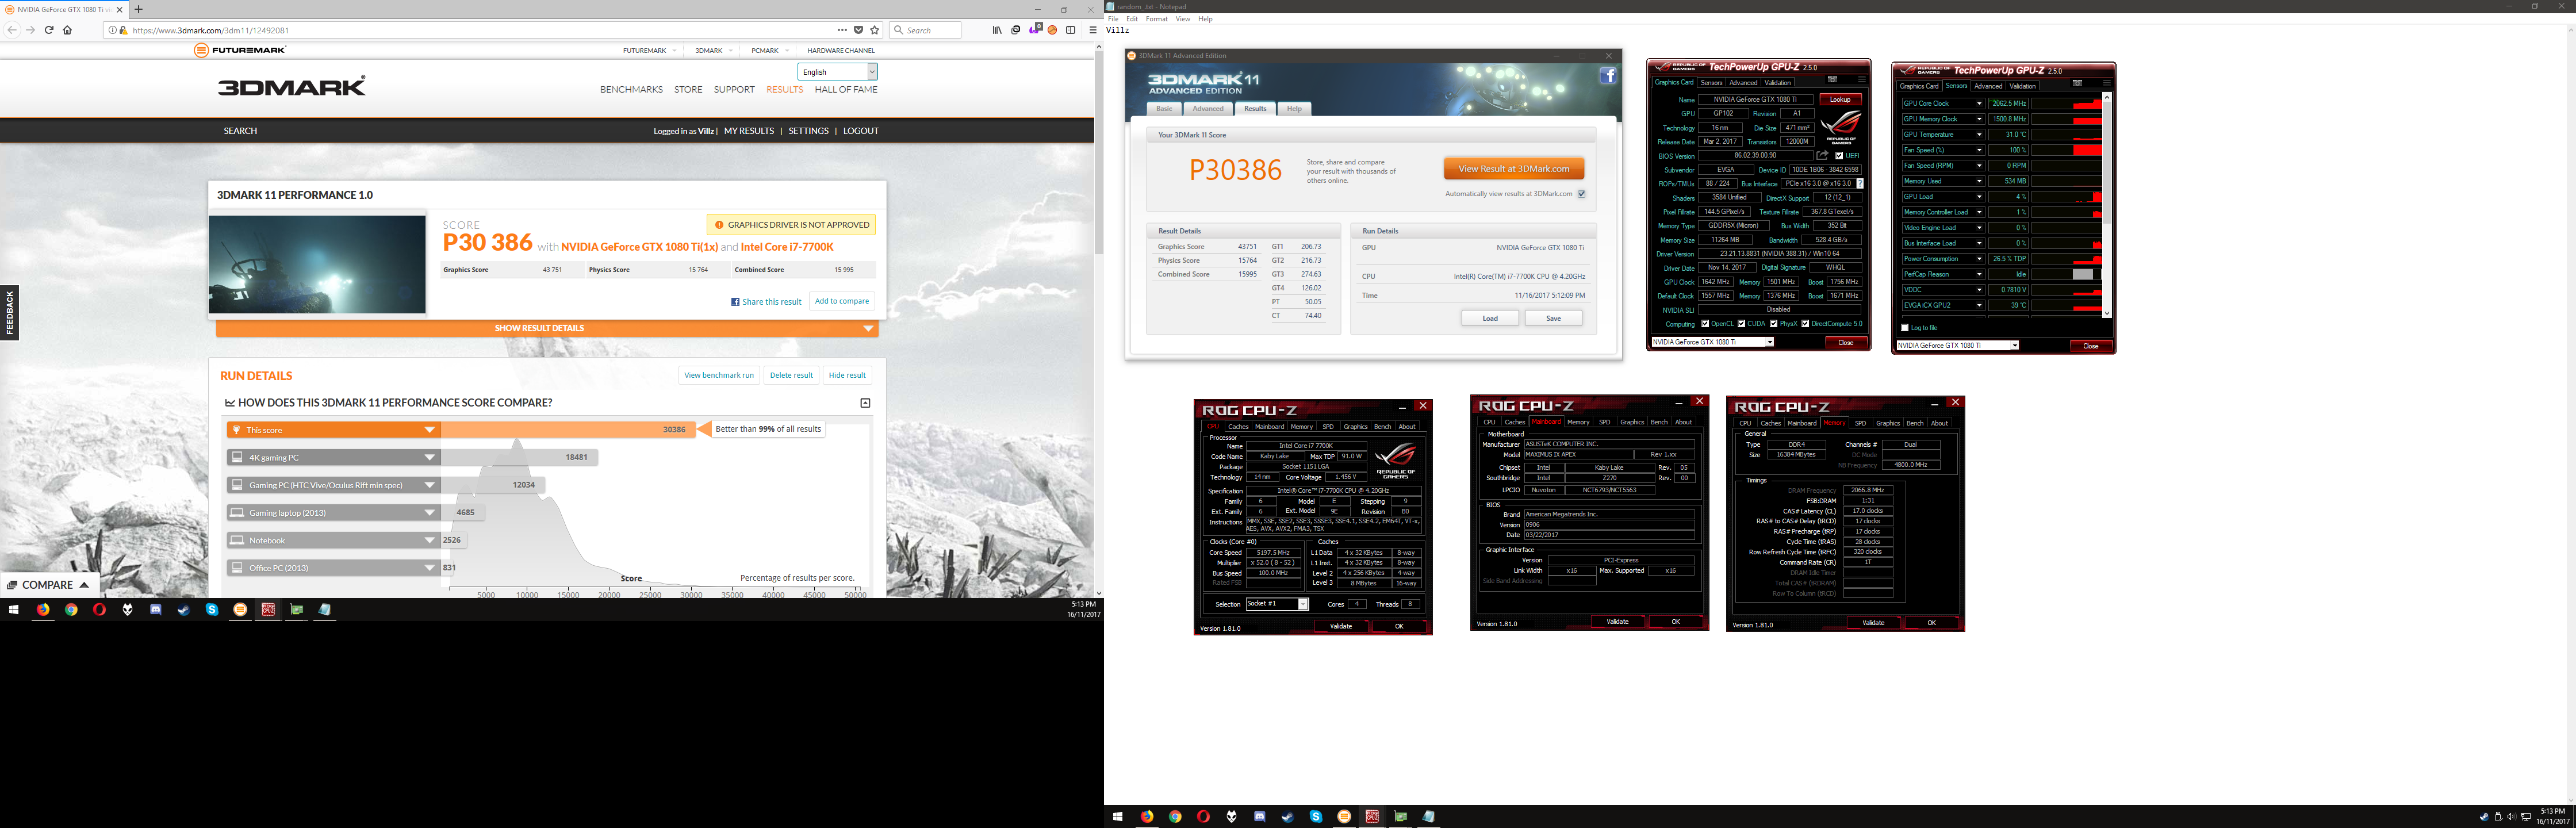Open Skype from the taskbar below the browser

click(x=211, y=609)
